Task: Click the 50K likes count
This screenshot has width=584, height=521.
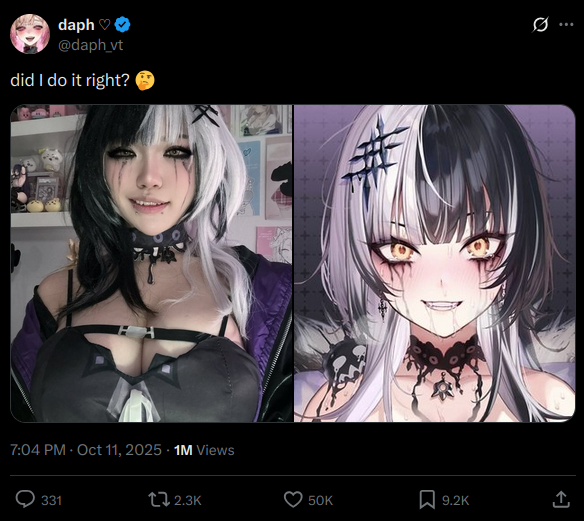Action: 320,500
